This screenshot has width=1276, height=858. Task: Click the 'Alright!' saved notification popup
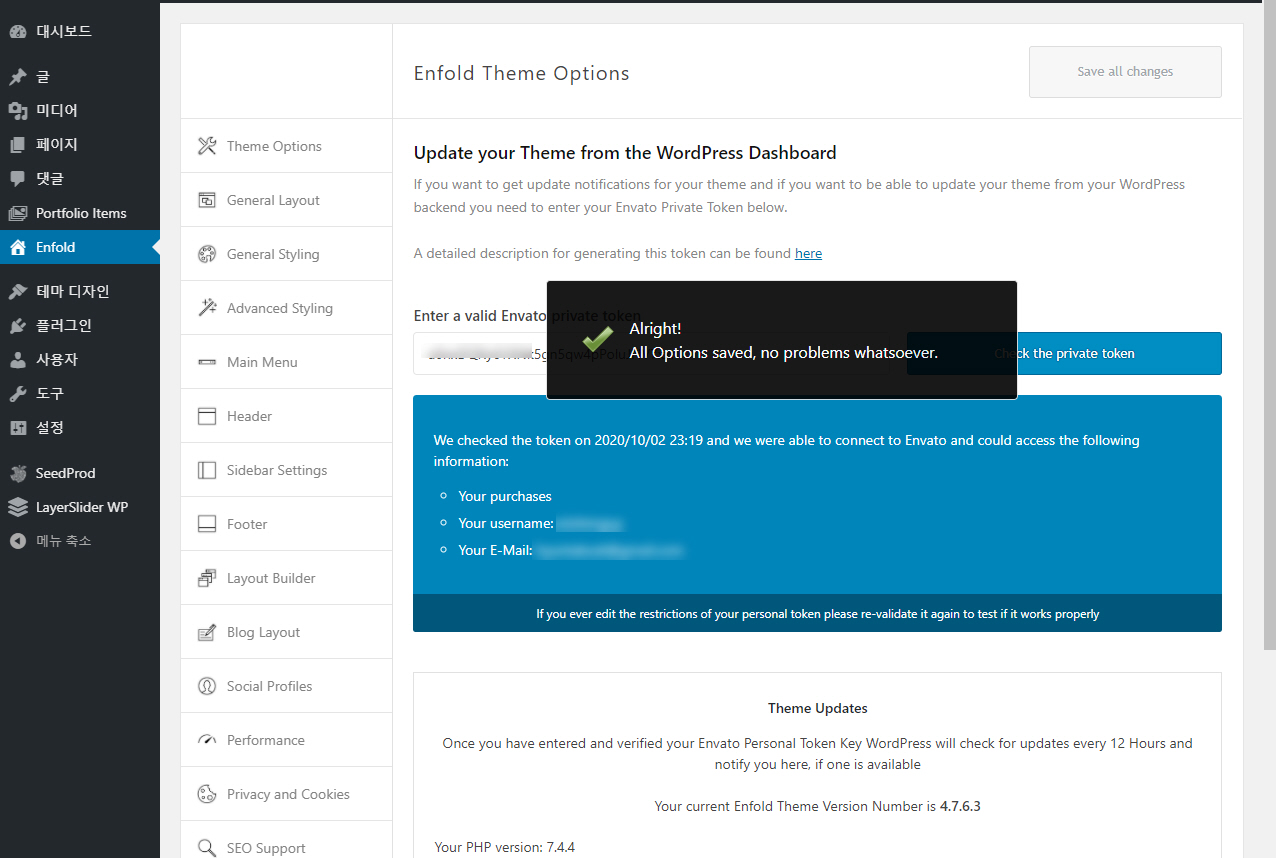(x=782, y=340)
